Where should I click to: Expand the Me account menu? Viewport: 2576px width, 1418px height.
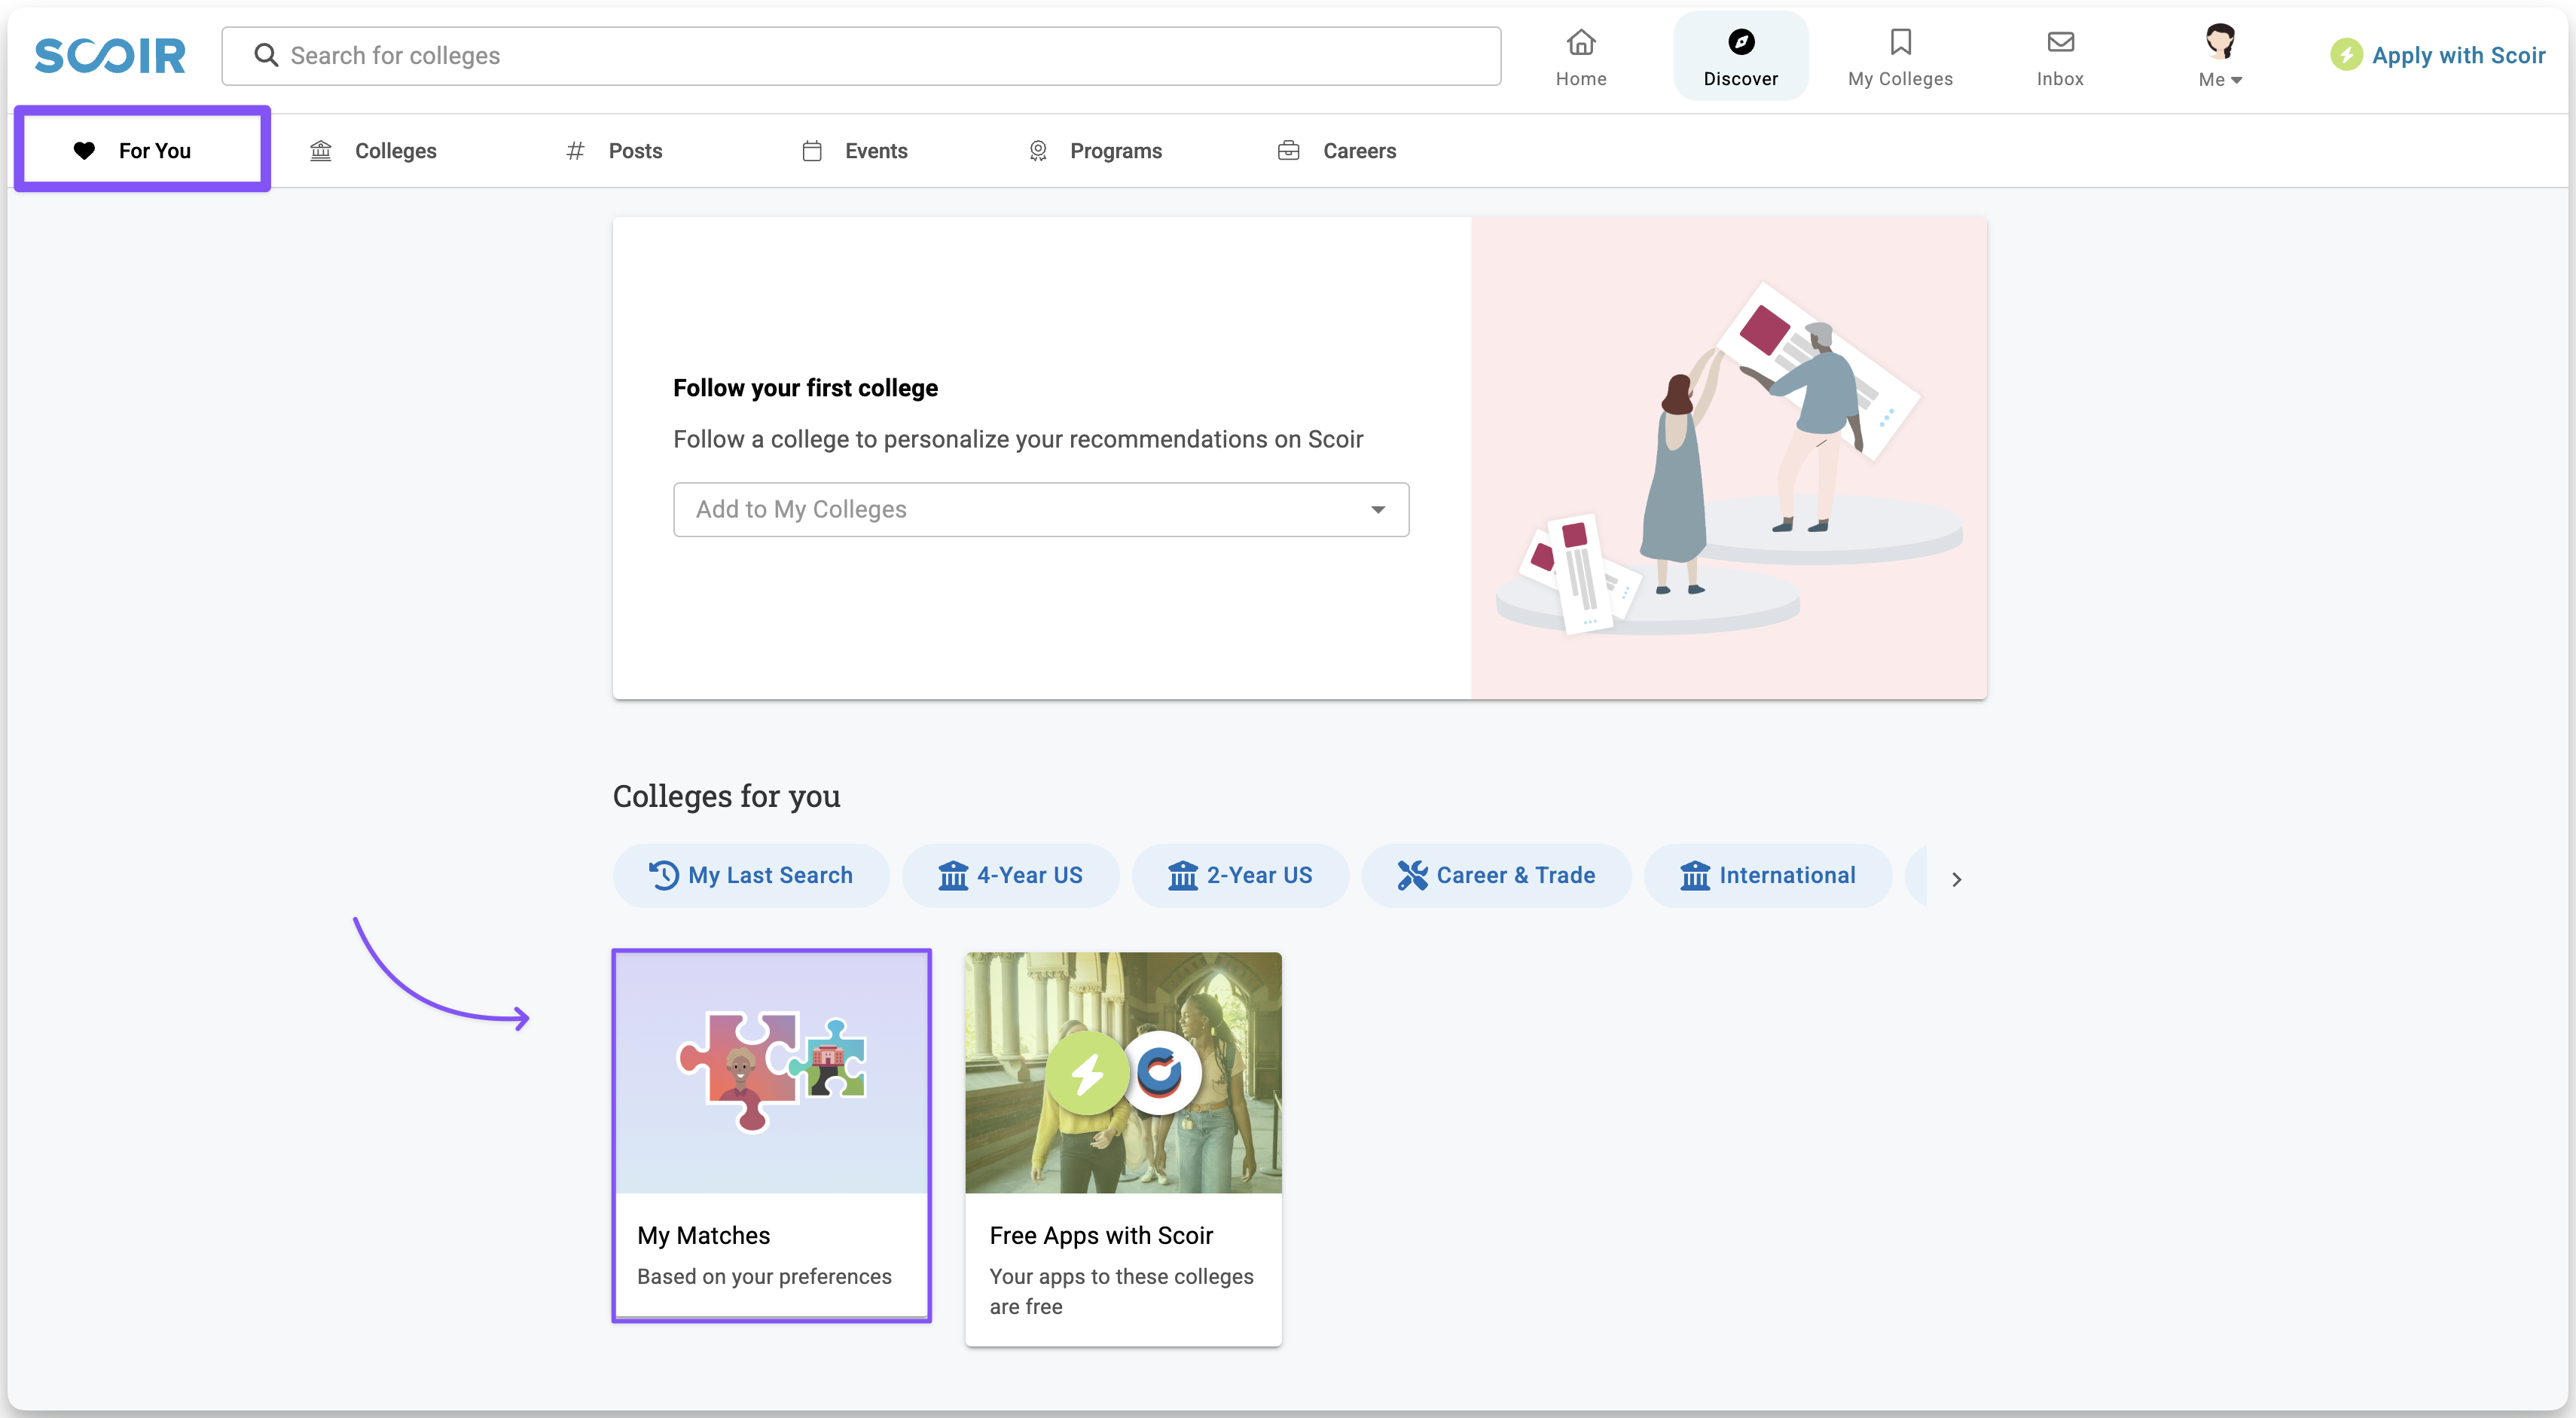pyautogui.click(x=2220, y=80)
